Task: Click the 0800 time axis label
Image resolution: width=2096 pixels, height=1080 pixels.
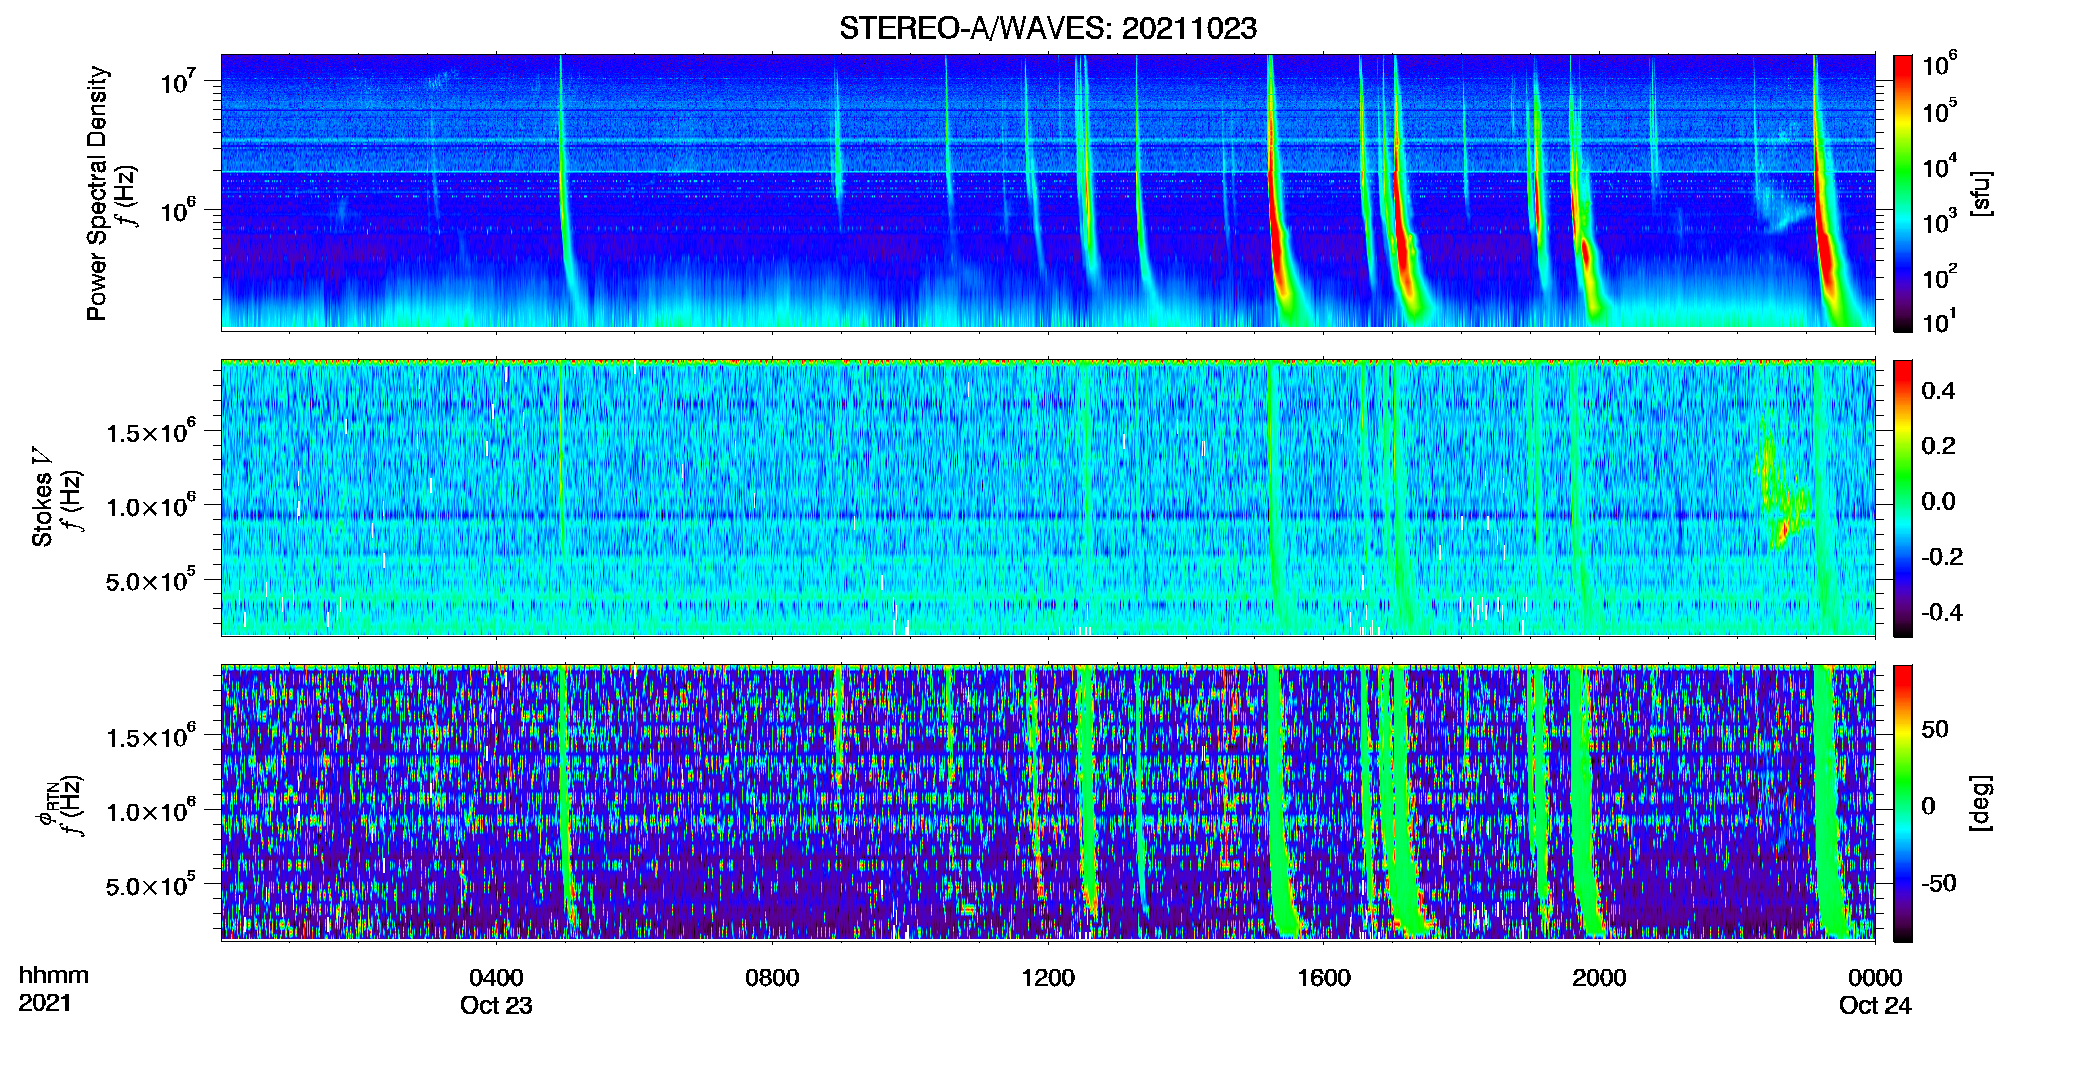Action: [772, 978]
